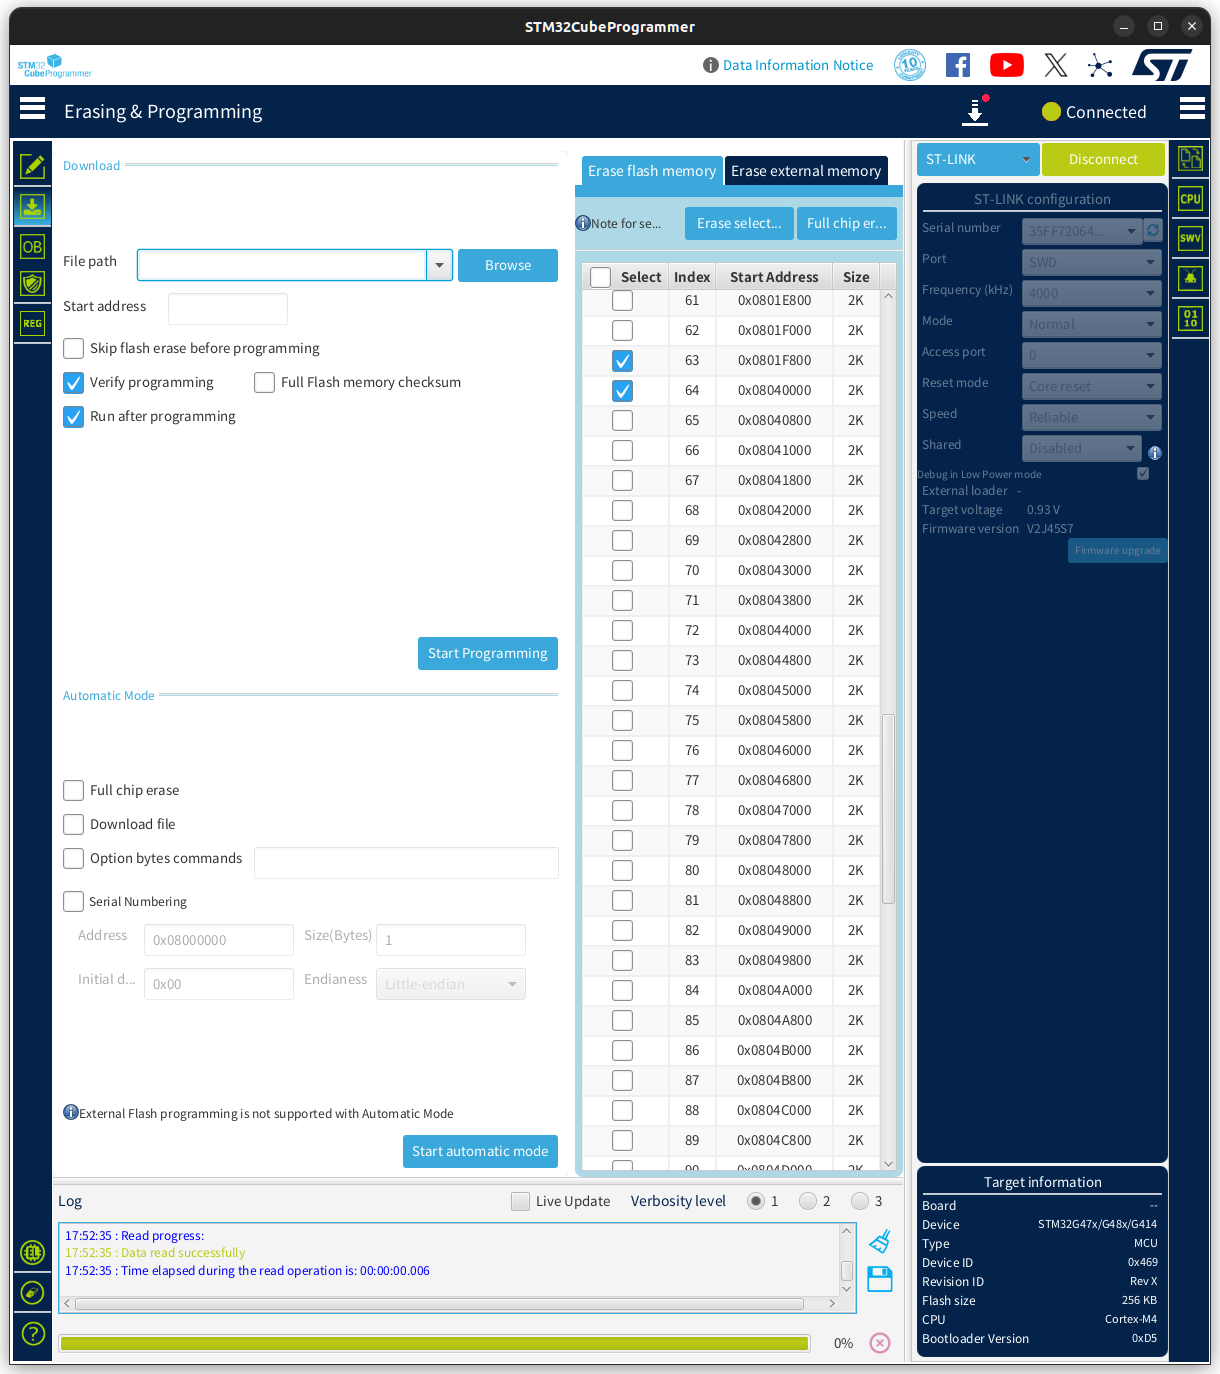
Task: Click the ST logo
Action: (1162, 65)
